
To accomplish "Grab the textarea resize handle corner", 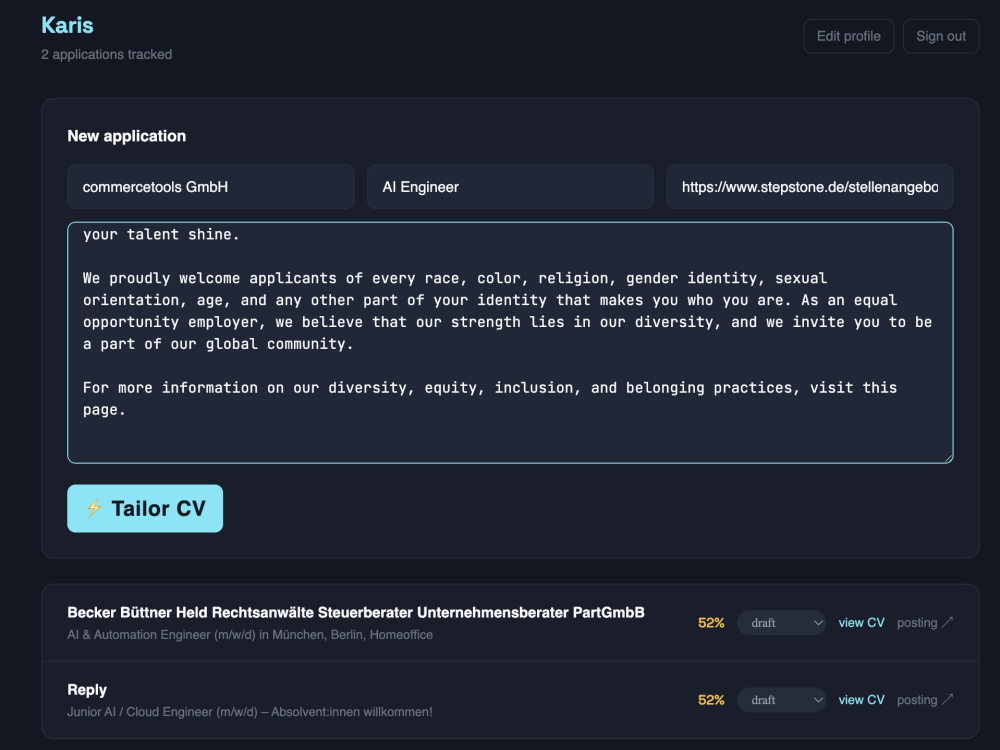I will tap(948, 458).
